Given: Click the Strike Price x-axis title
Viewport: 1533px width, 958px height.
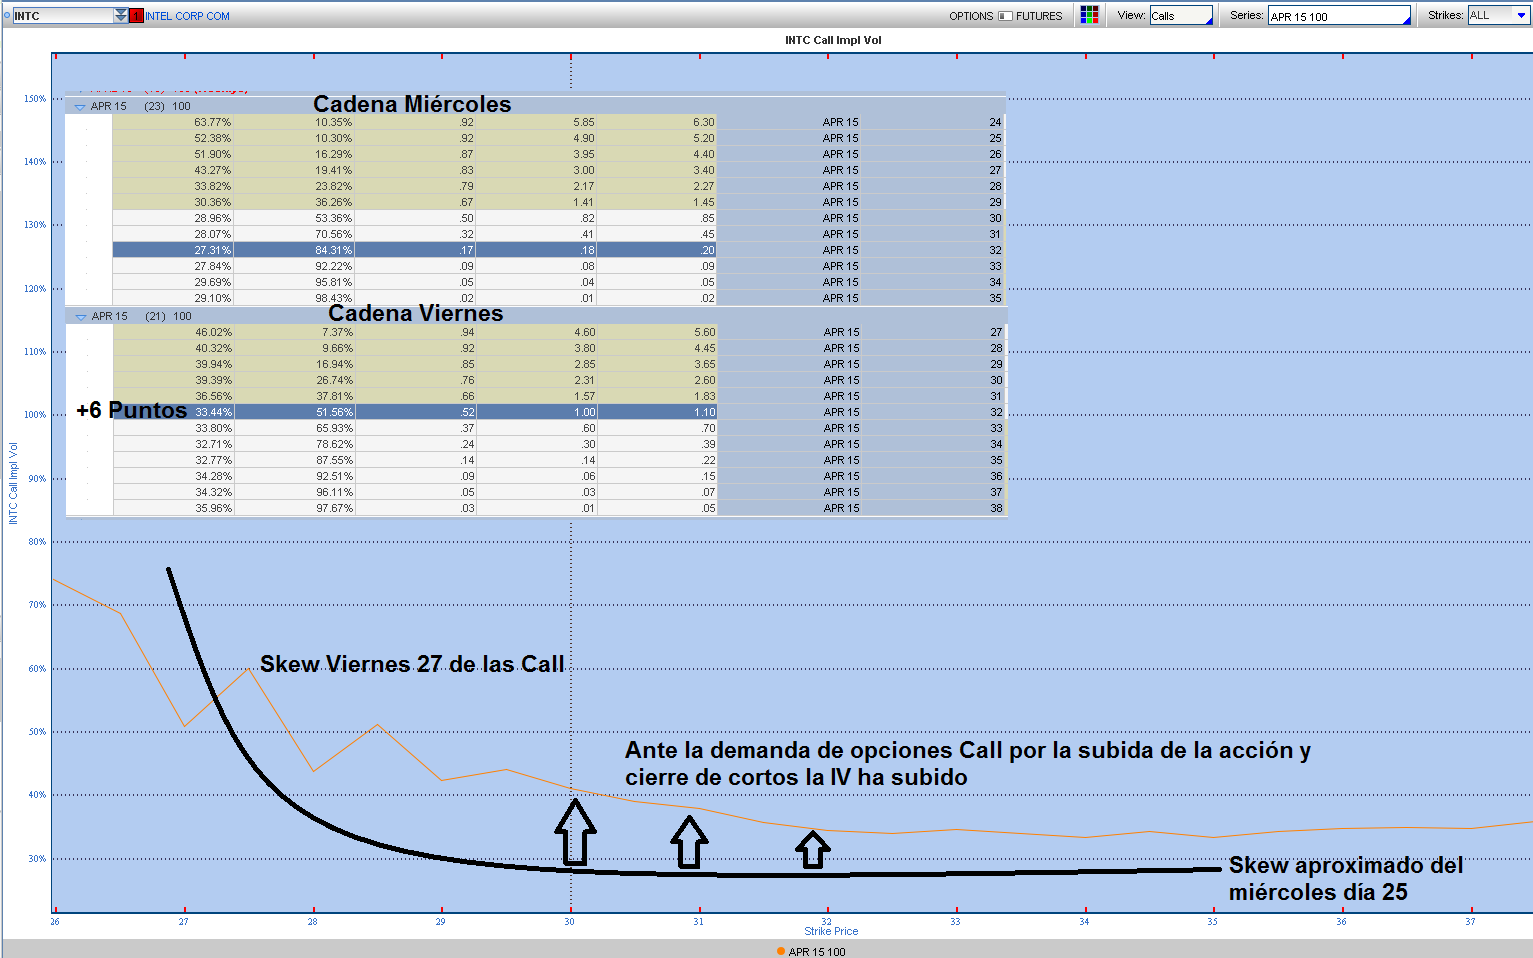Looking at the screenshot, I should click(831, 931).
